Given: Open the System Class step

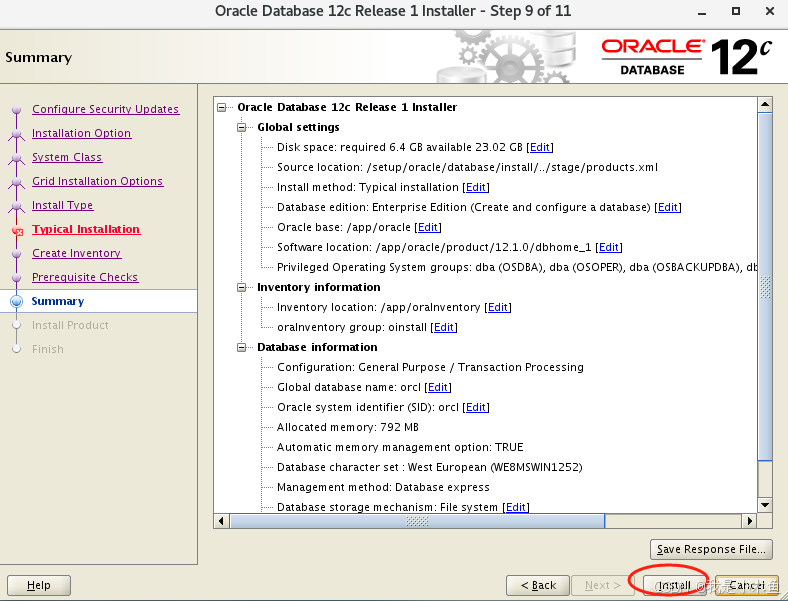Looking at the screenshot, I should pyautogui.click(x=67, y=157).
